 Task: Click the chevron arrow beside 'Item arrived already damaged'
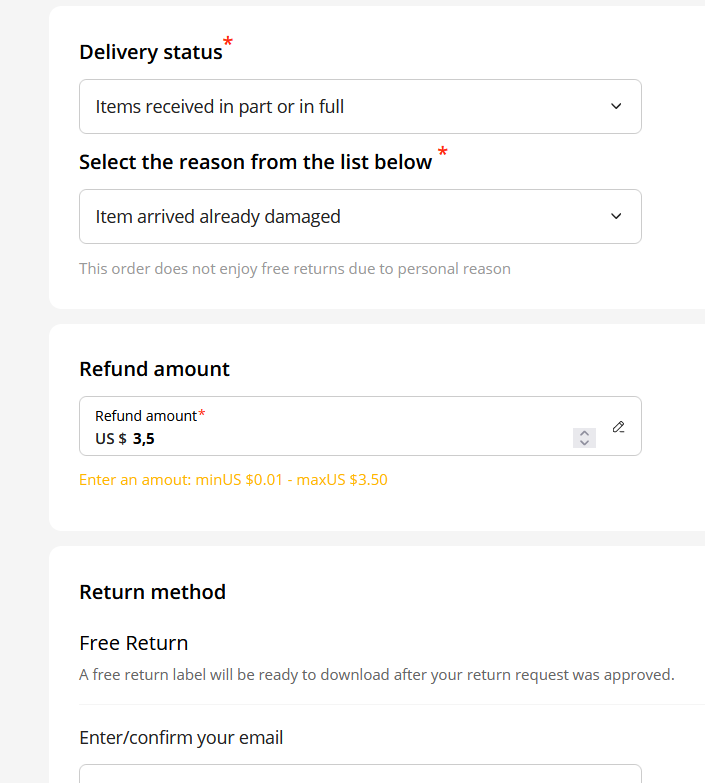[616, 216]
